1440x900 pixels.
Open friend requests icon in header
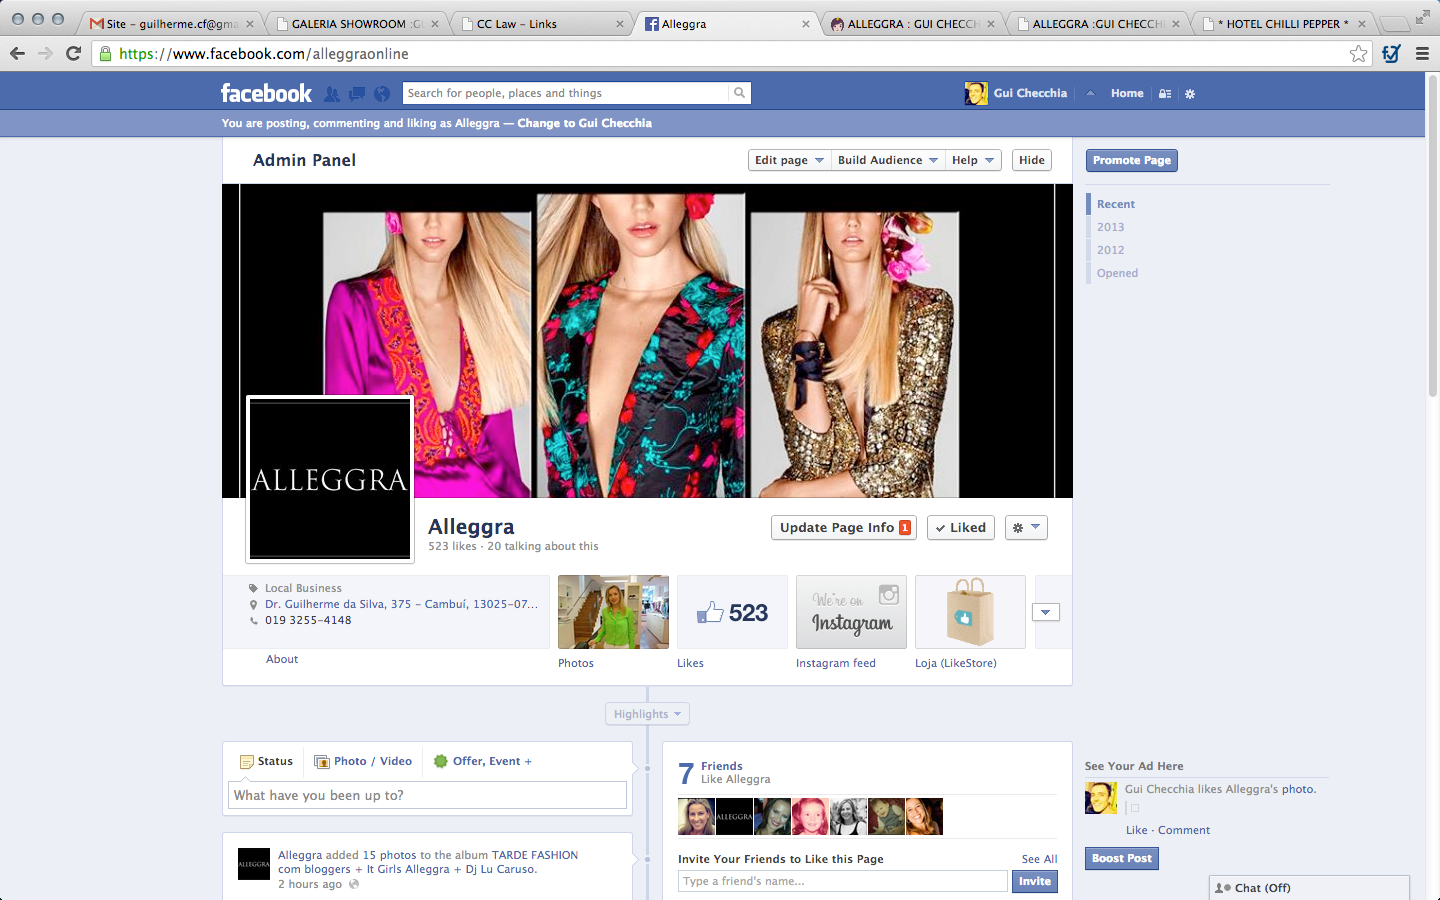click(332, 94)
